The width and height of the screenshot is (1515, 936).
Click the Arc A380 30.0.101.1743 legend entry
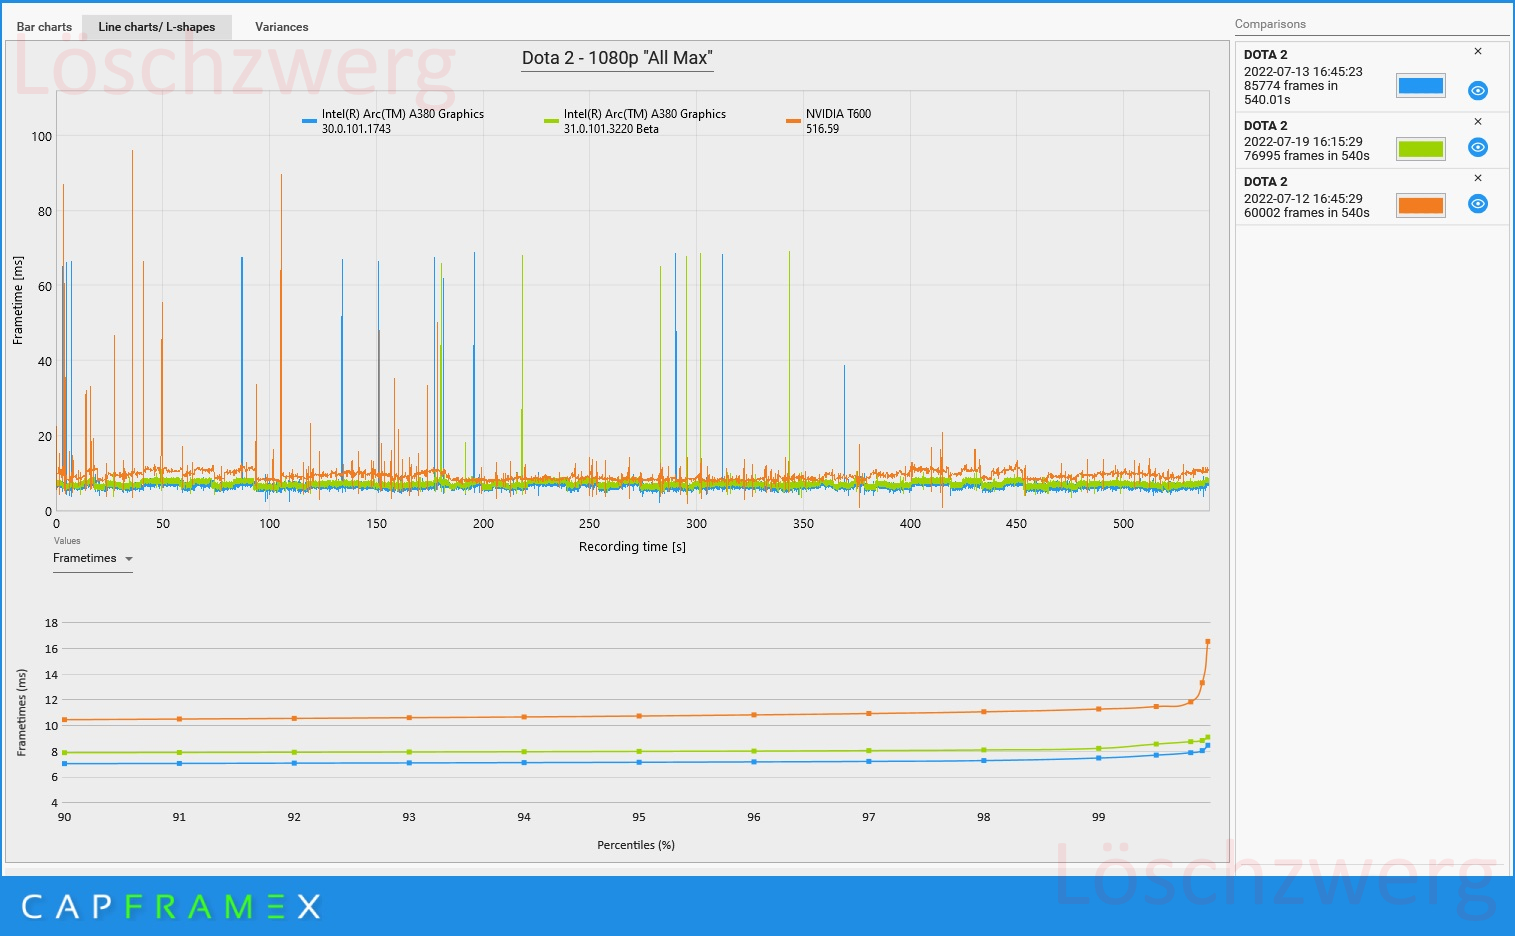pyautogui.click(x=393, y=121)
